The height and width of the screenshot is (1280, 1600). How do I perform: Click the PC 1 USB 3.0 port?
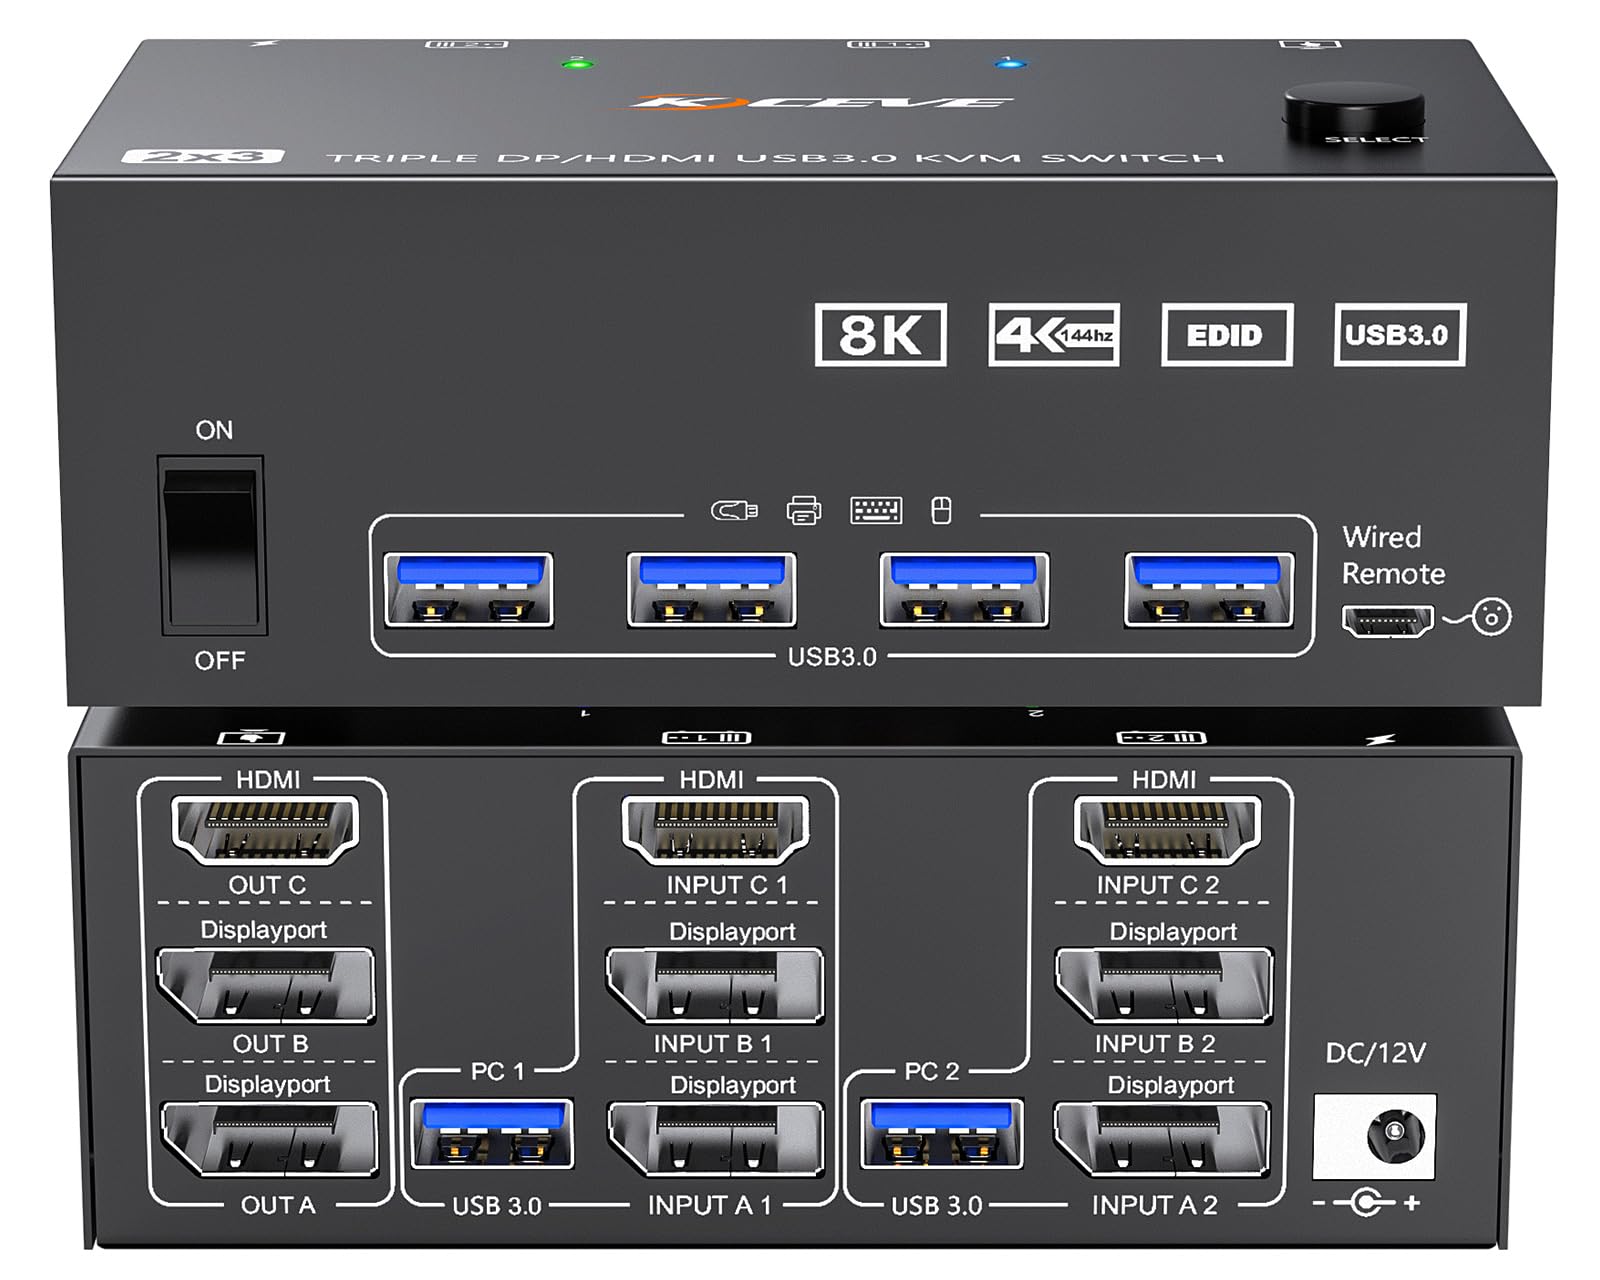(x=492, y=1133)
